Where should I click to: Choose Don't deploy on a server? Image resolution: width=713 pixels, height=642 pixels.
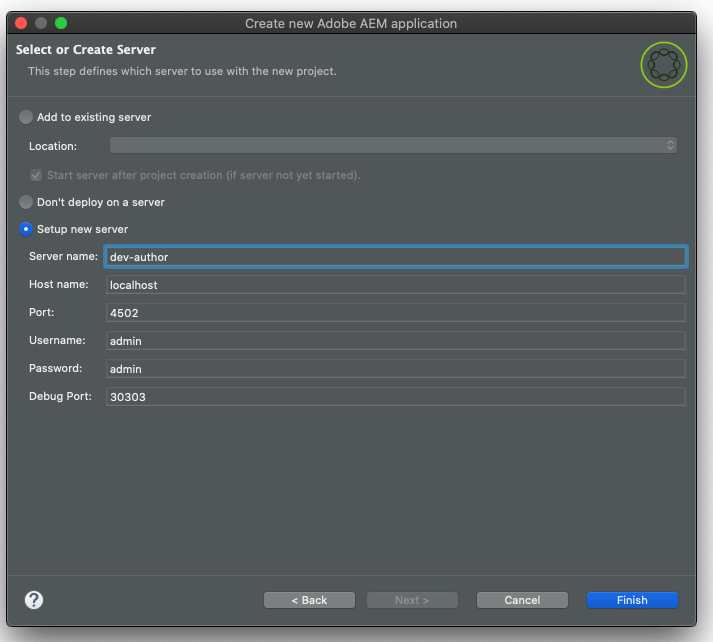pyautogui.click(x=26, y=202)
